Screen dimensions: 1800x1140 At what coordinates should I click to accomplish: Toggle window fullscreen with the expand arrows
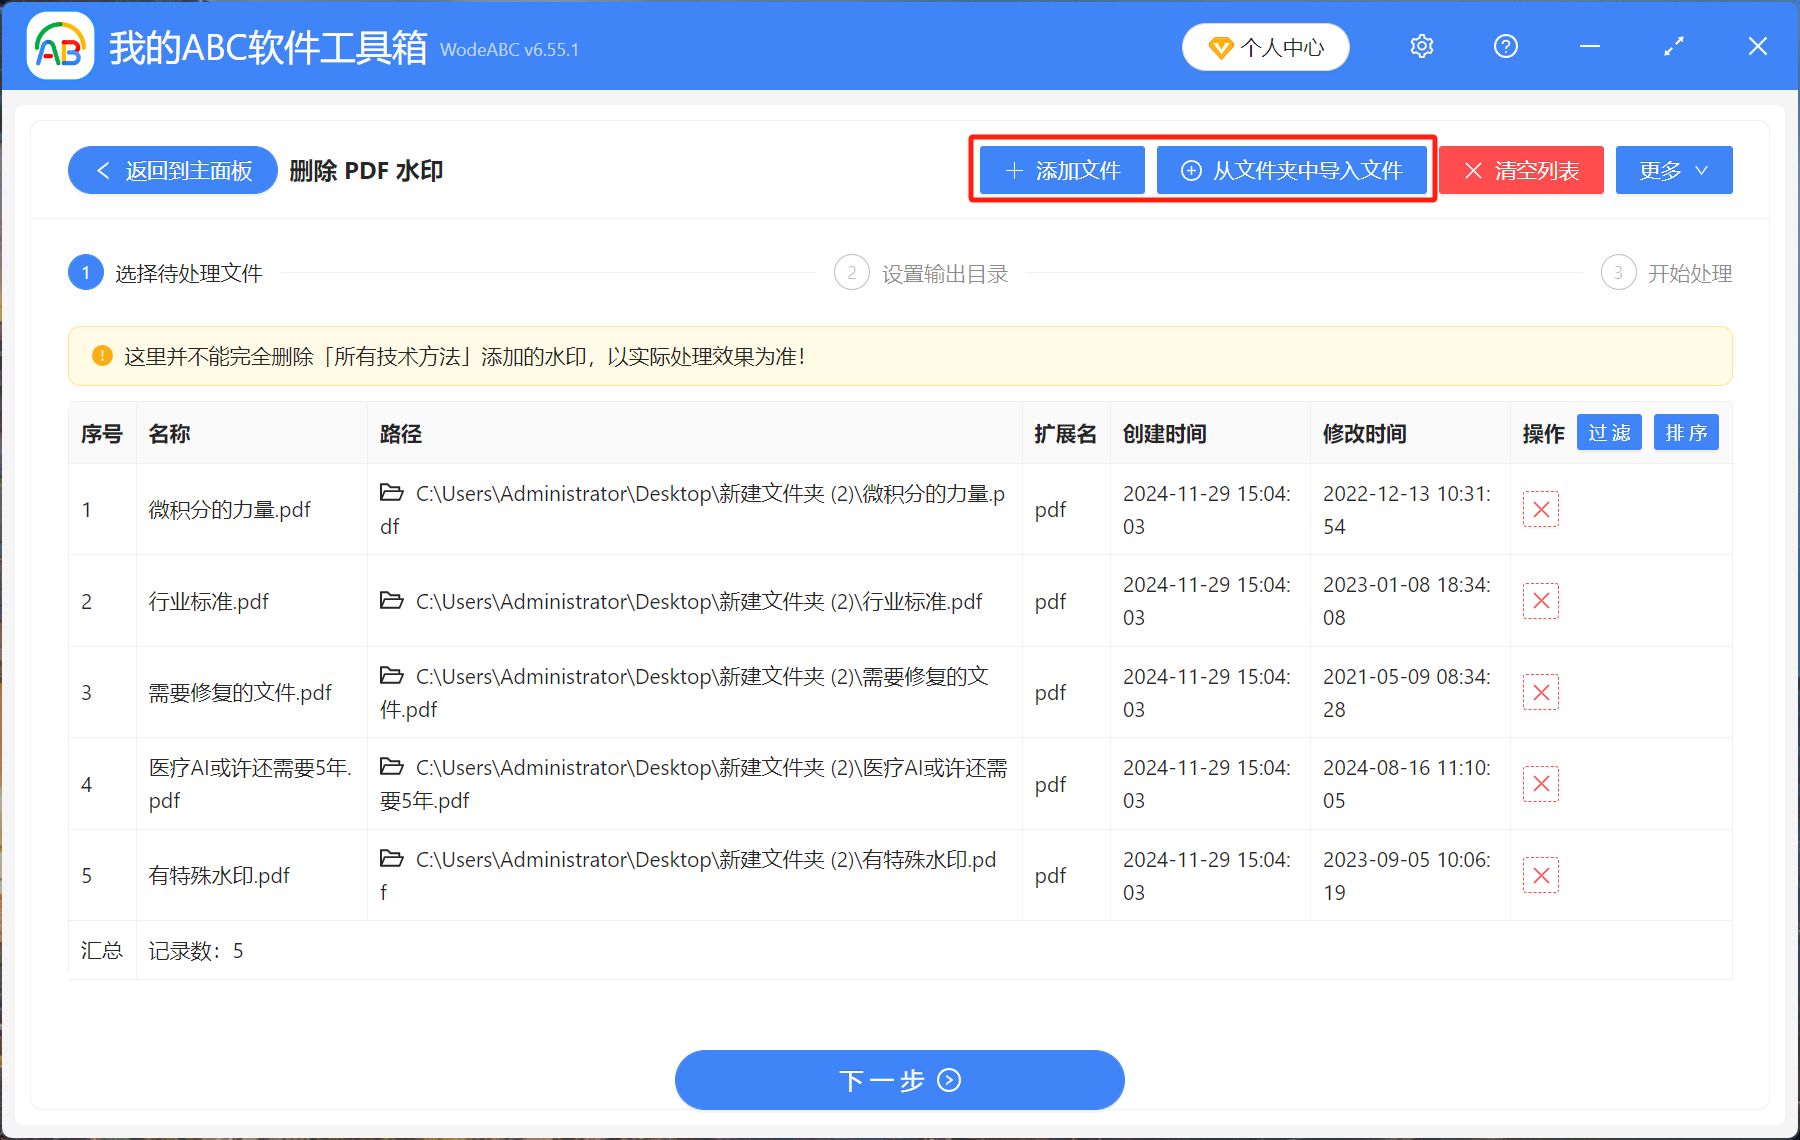click(1673, 47)
